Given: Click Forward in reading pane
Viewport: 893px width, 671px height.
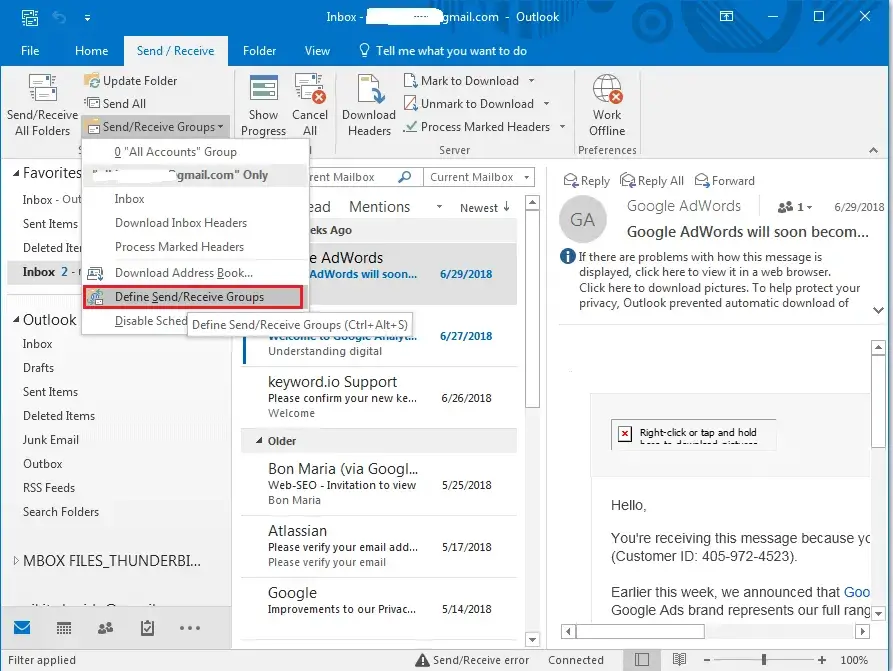Looking at the screenshot, I should click(x=724, y=181).
